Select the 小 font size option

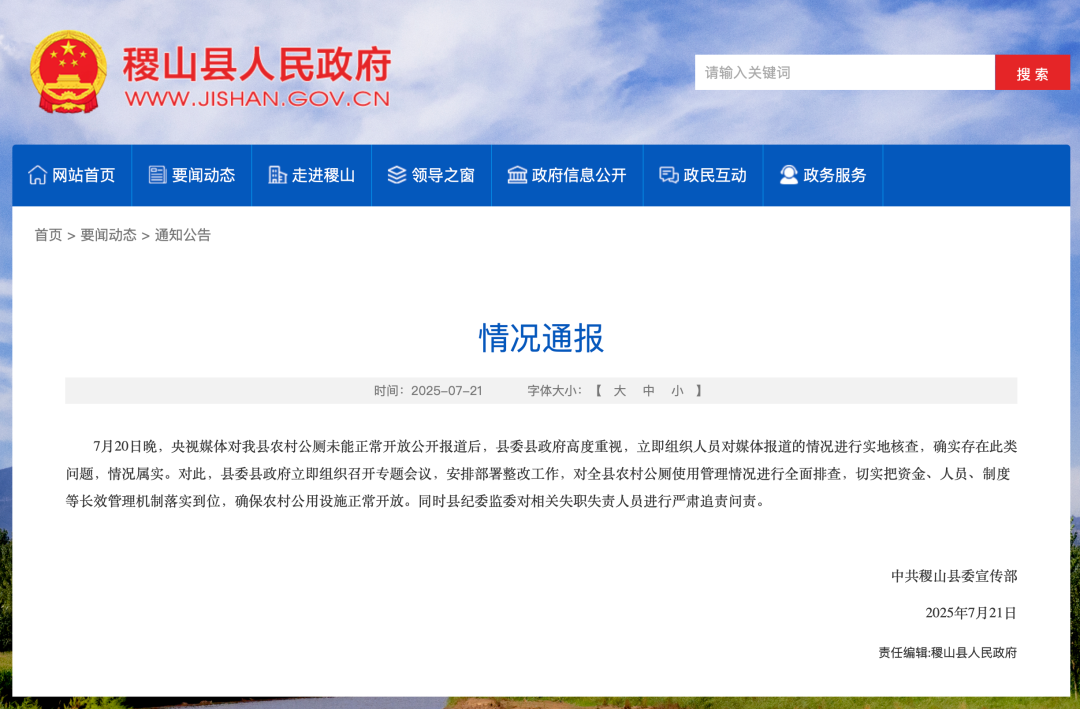[678, 391]
